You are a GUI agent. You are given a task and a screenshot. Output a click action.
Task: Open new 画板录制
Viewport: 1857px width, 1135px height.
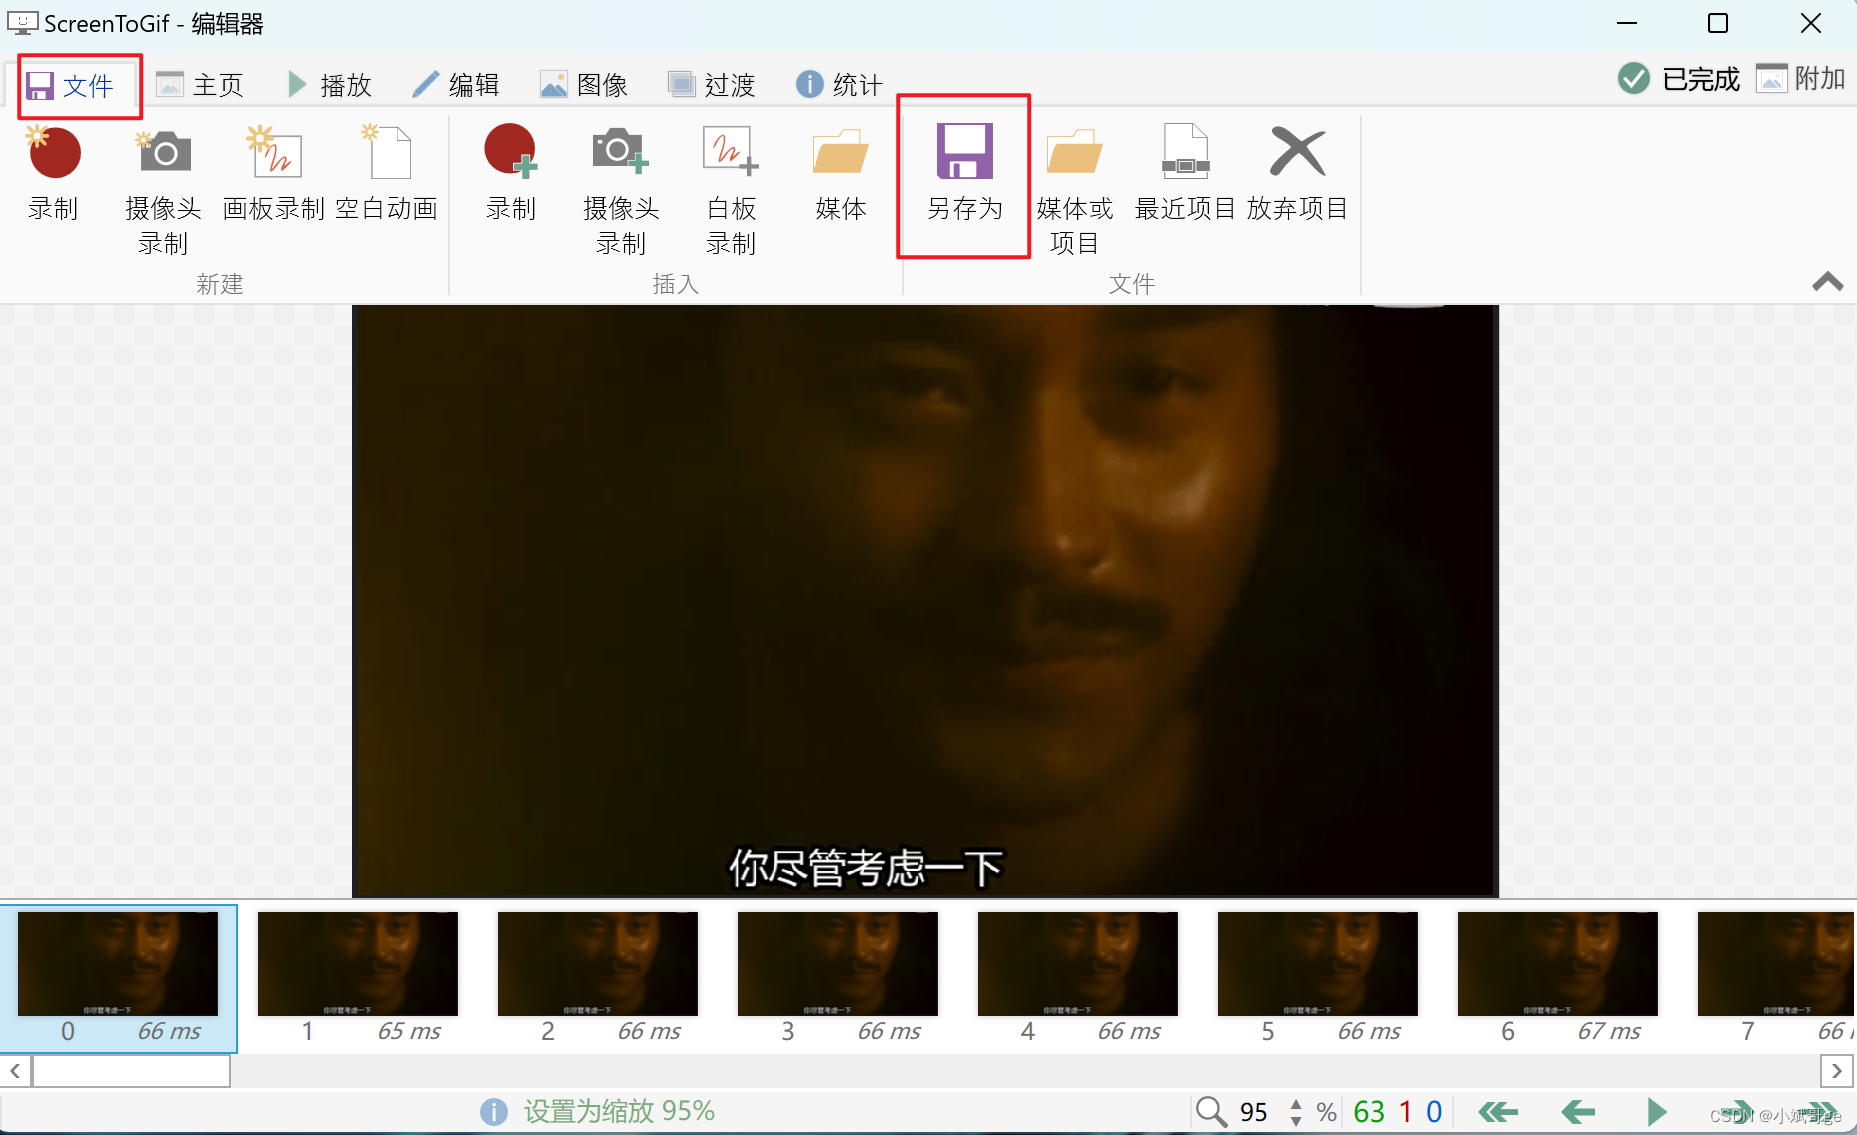point(273,175)
